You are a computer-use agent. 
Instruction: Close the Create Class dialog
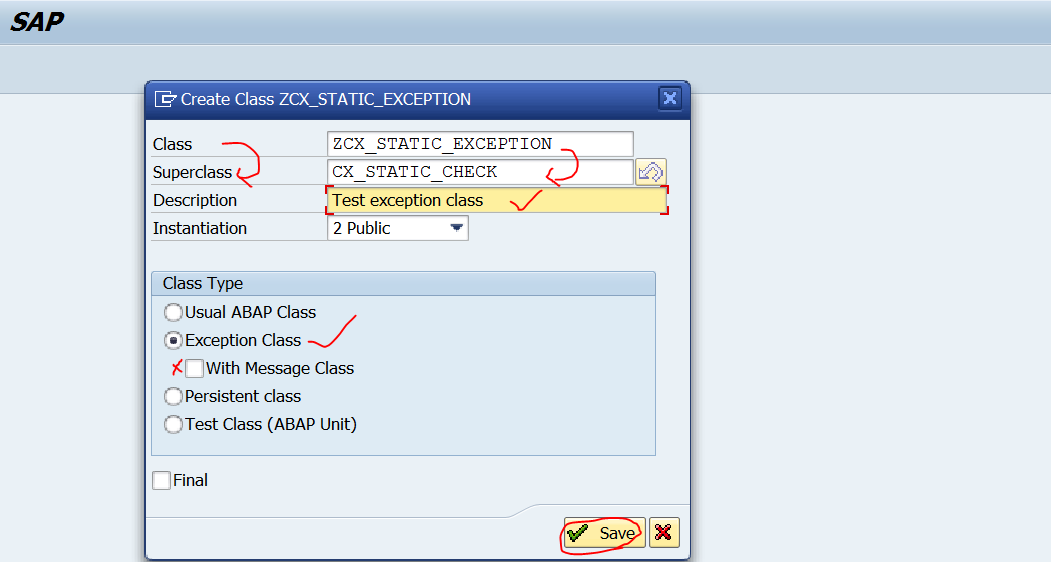coord(670,99)
